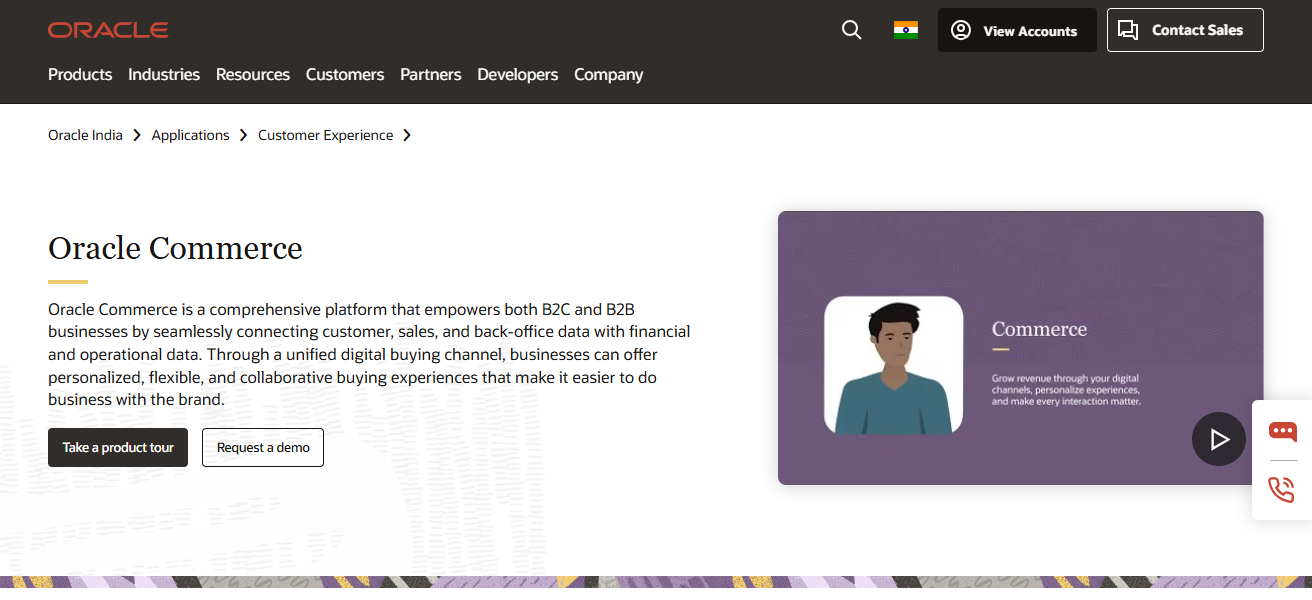Expand the Developers navigation dropdown
Viewport: 1312px width, 600px height.
coord(517,74)
